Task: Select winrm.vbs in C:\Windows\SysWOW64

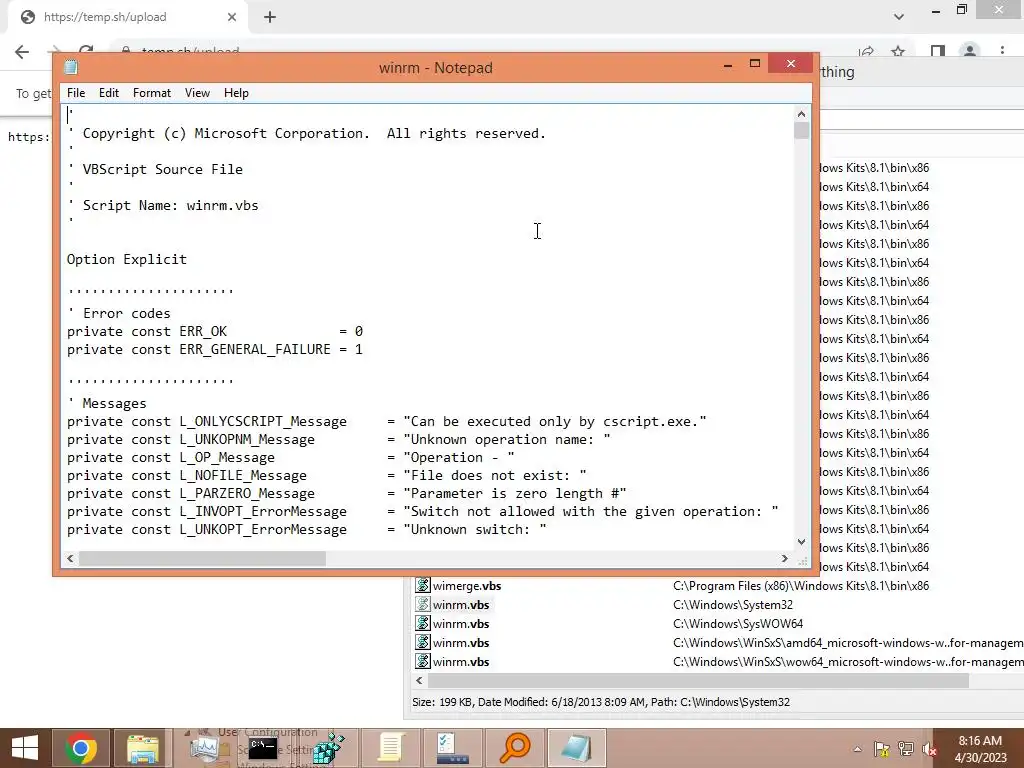Action: [461, 624]
